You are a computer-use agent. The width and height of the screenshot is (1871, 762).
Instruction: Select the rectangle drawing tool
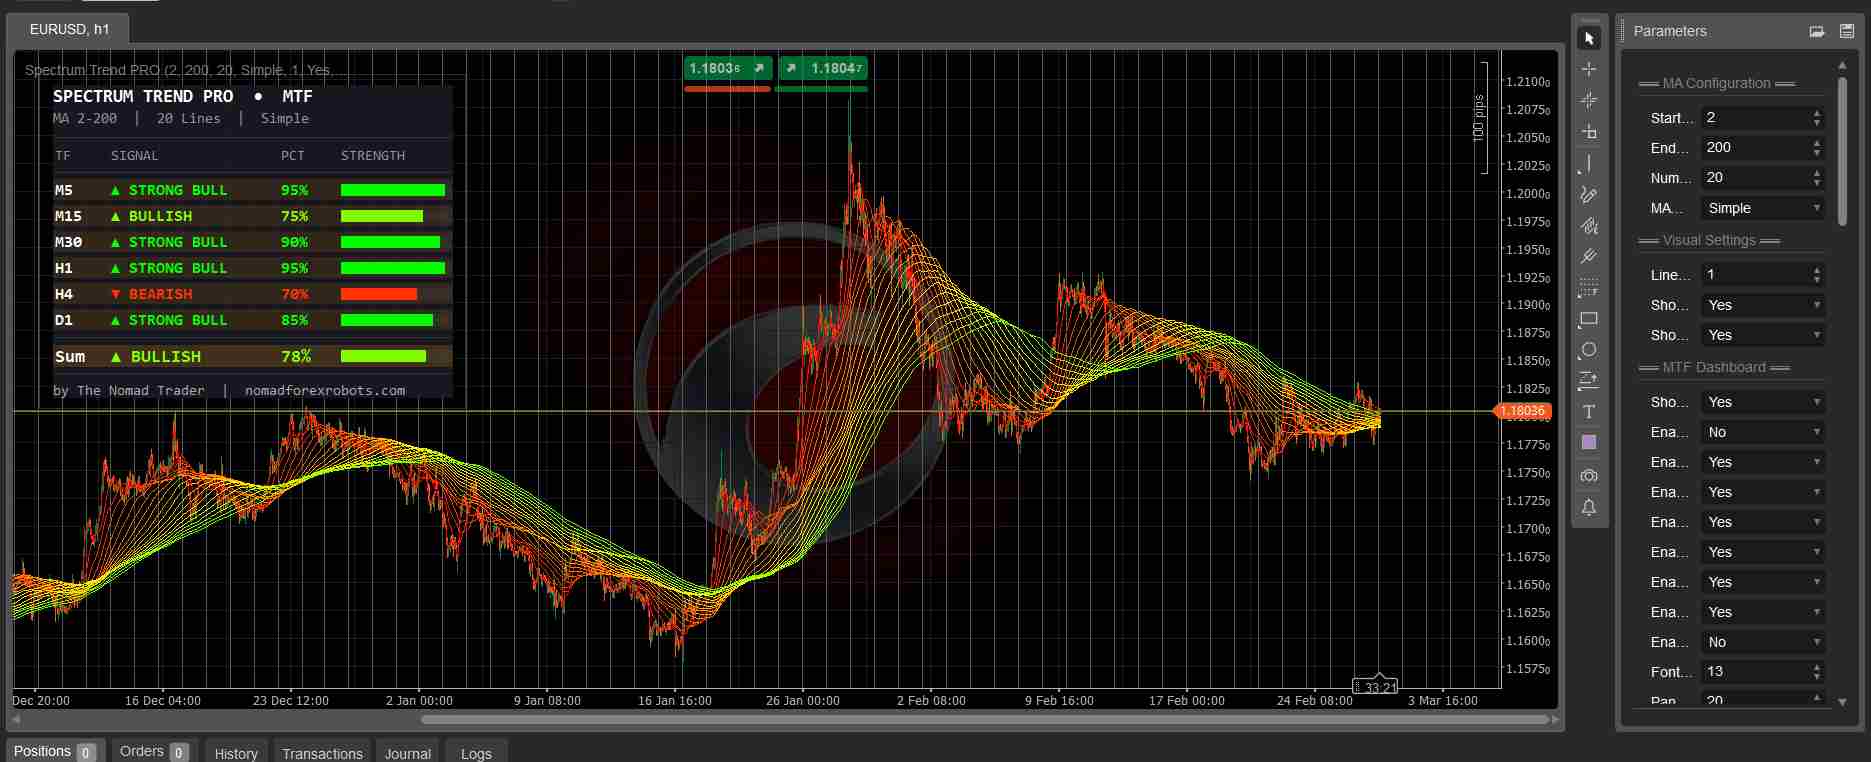1589,320
